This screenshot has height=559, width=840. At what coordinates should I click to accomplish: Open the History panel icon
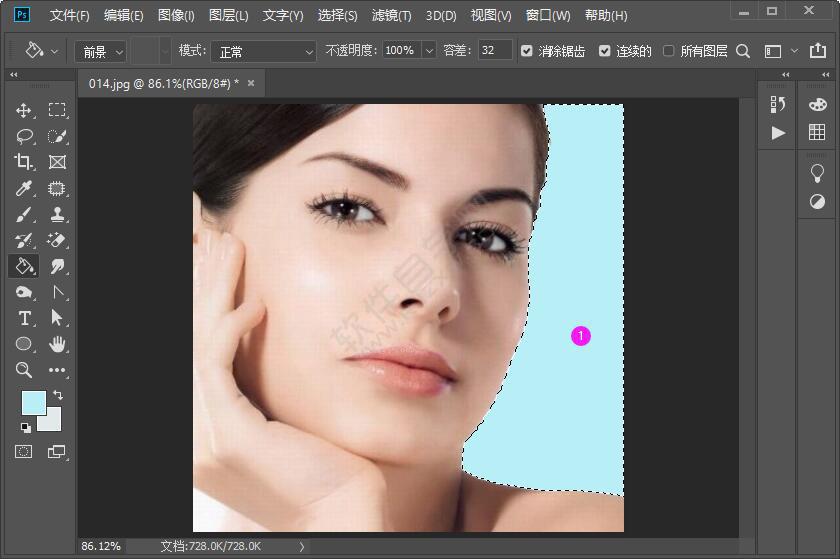coord(778,104)
